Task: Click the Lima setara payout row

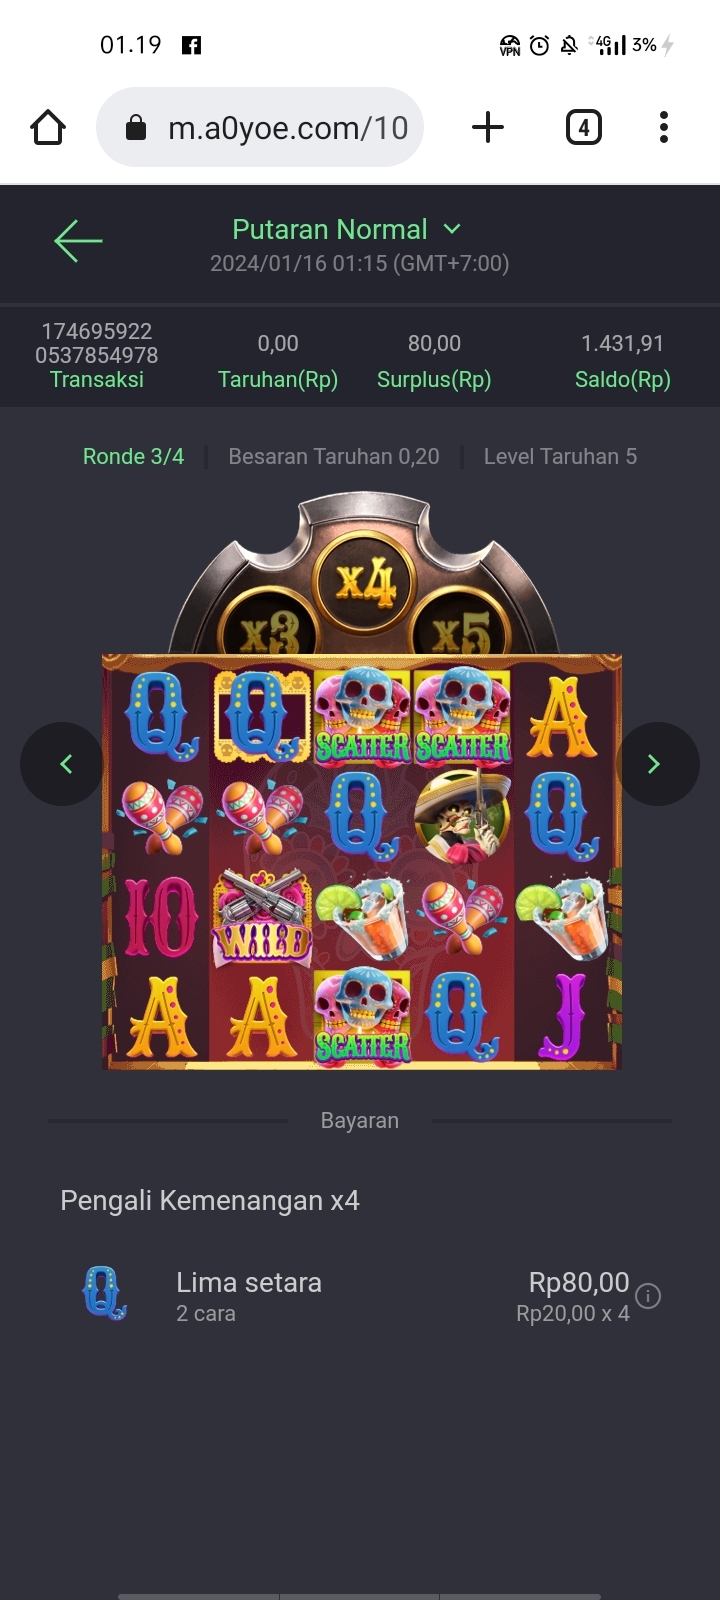Action: [x=360, y=1296]
